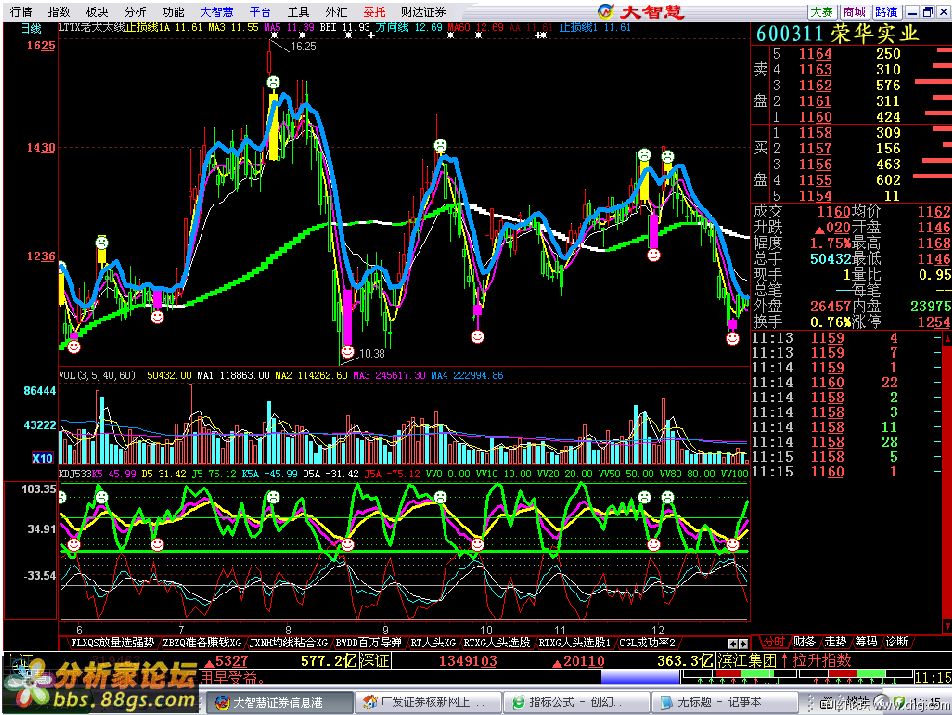Open the 功能 menu
952x715 pixels.
[173, 12]
